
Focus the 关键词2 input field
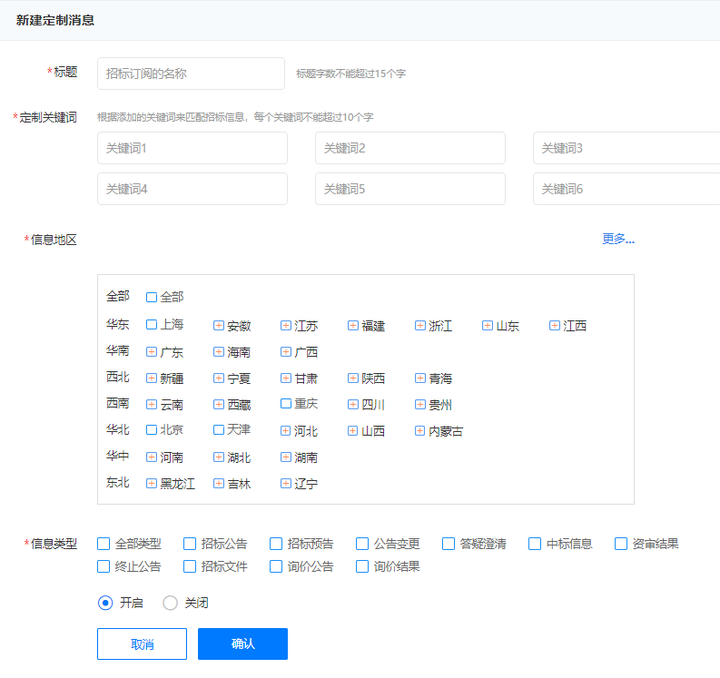point(410,148)
